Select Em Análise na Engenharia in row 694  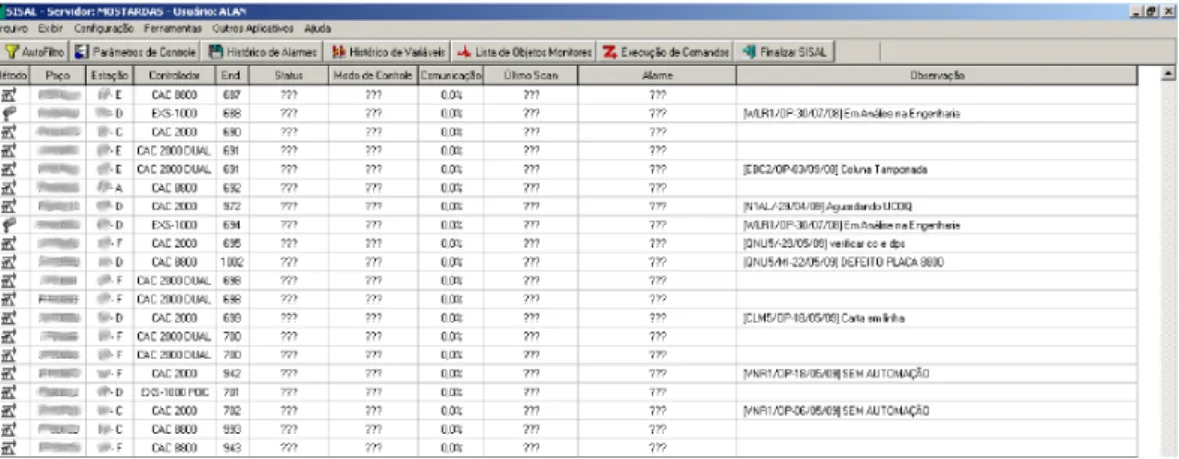tap(937, 225)
